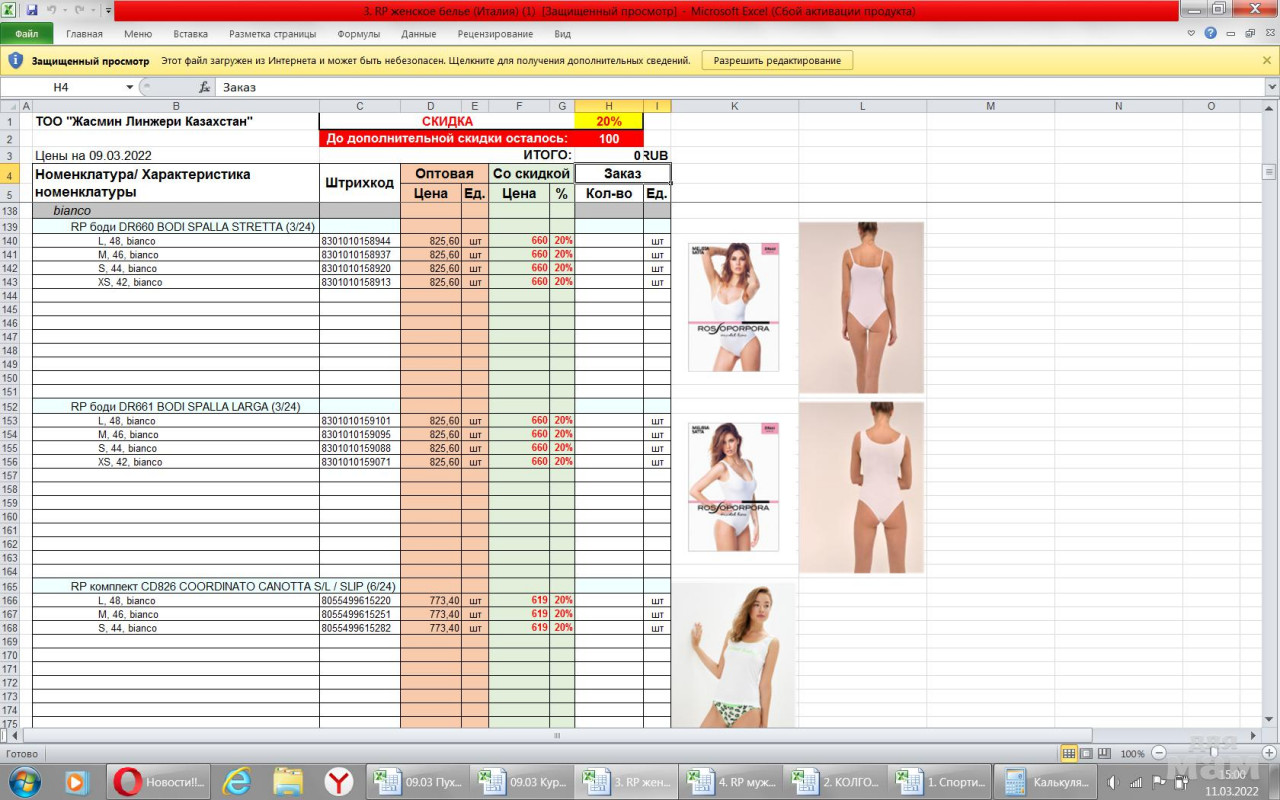
Task: Open Customize Quick Access Toolbar dropdown
Action: pyautogui.click(x=107, y=10)
